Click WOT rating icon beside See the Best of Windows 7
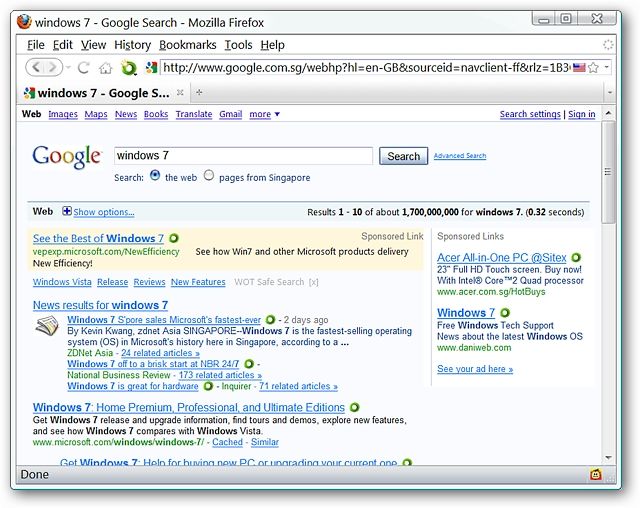640x508 pixels. [174, 238]
